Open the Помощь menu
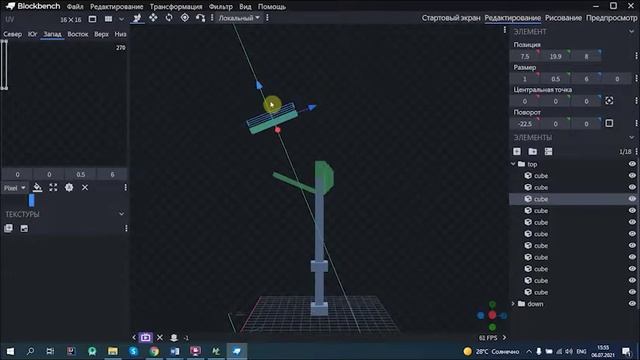The width and height of the screenshot is (640, 360). coord(272,7)
